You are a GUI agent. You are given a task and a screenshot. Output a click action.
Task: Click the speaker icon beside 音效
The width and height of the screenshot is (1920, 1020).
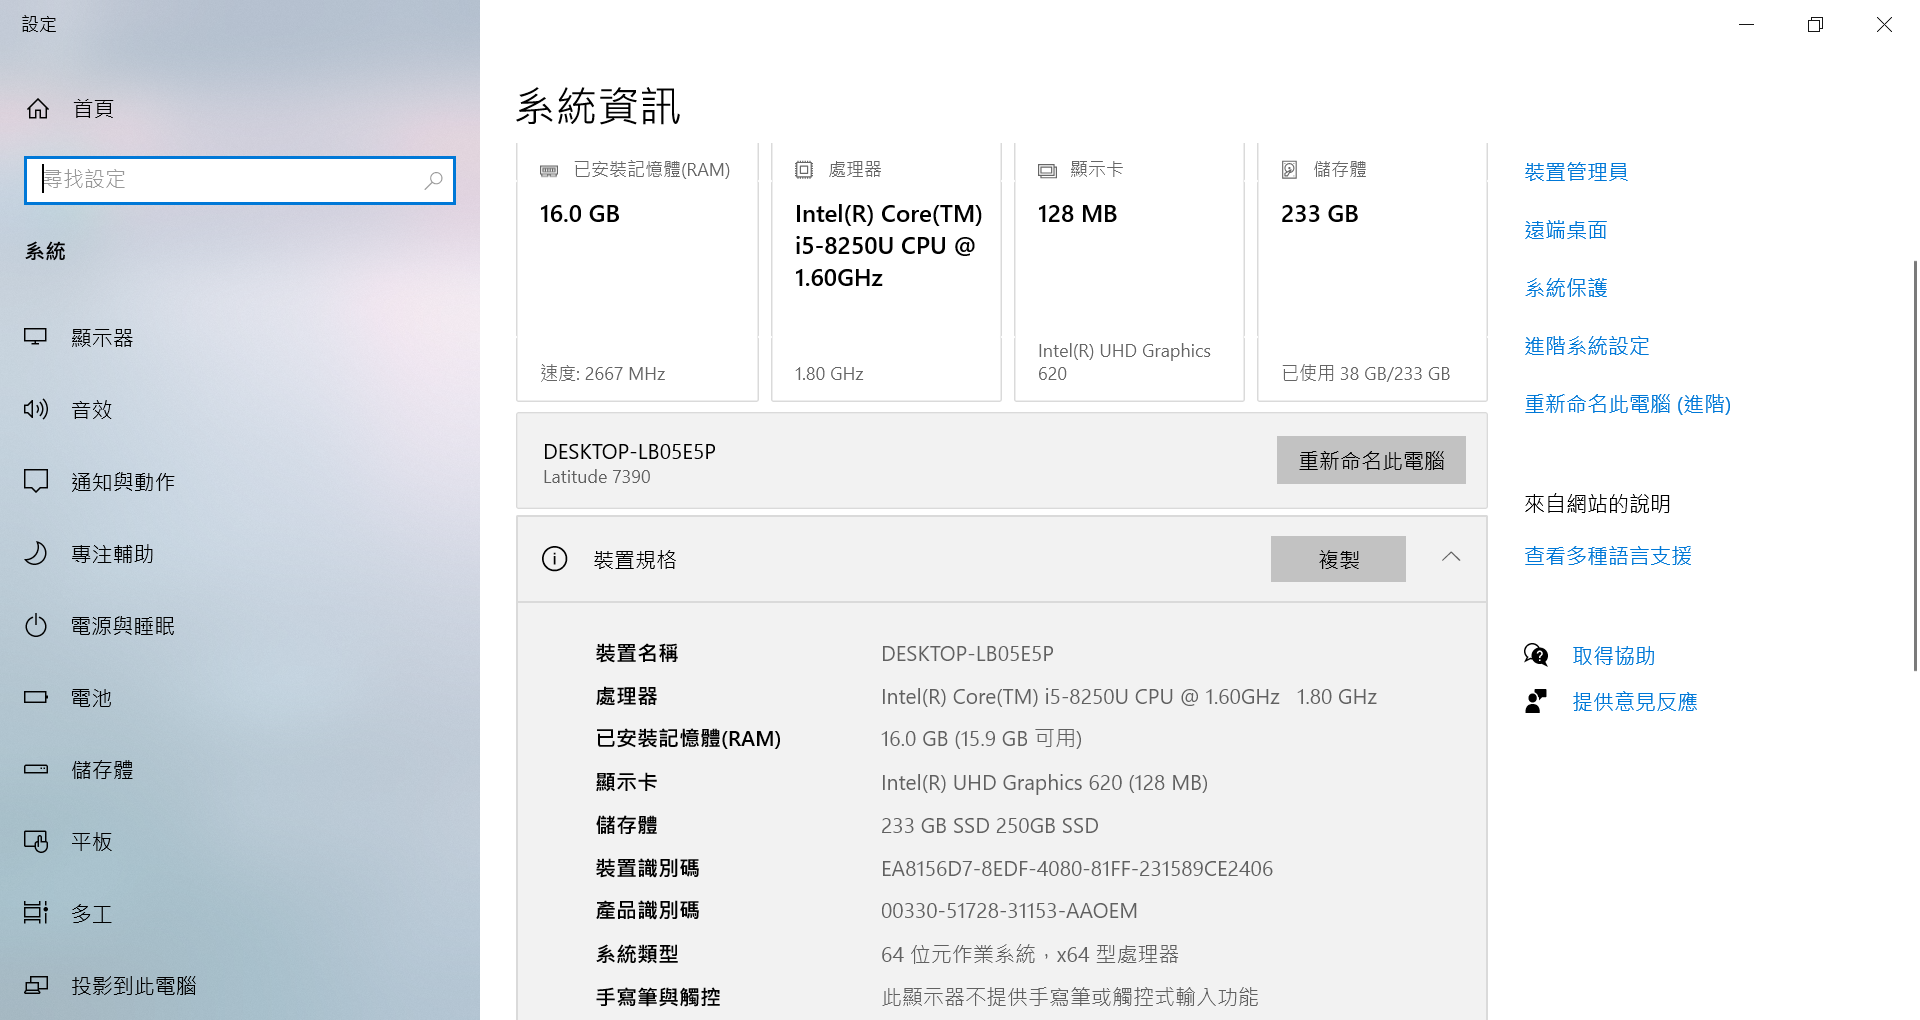tap(36, 409)
